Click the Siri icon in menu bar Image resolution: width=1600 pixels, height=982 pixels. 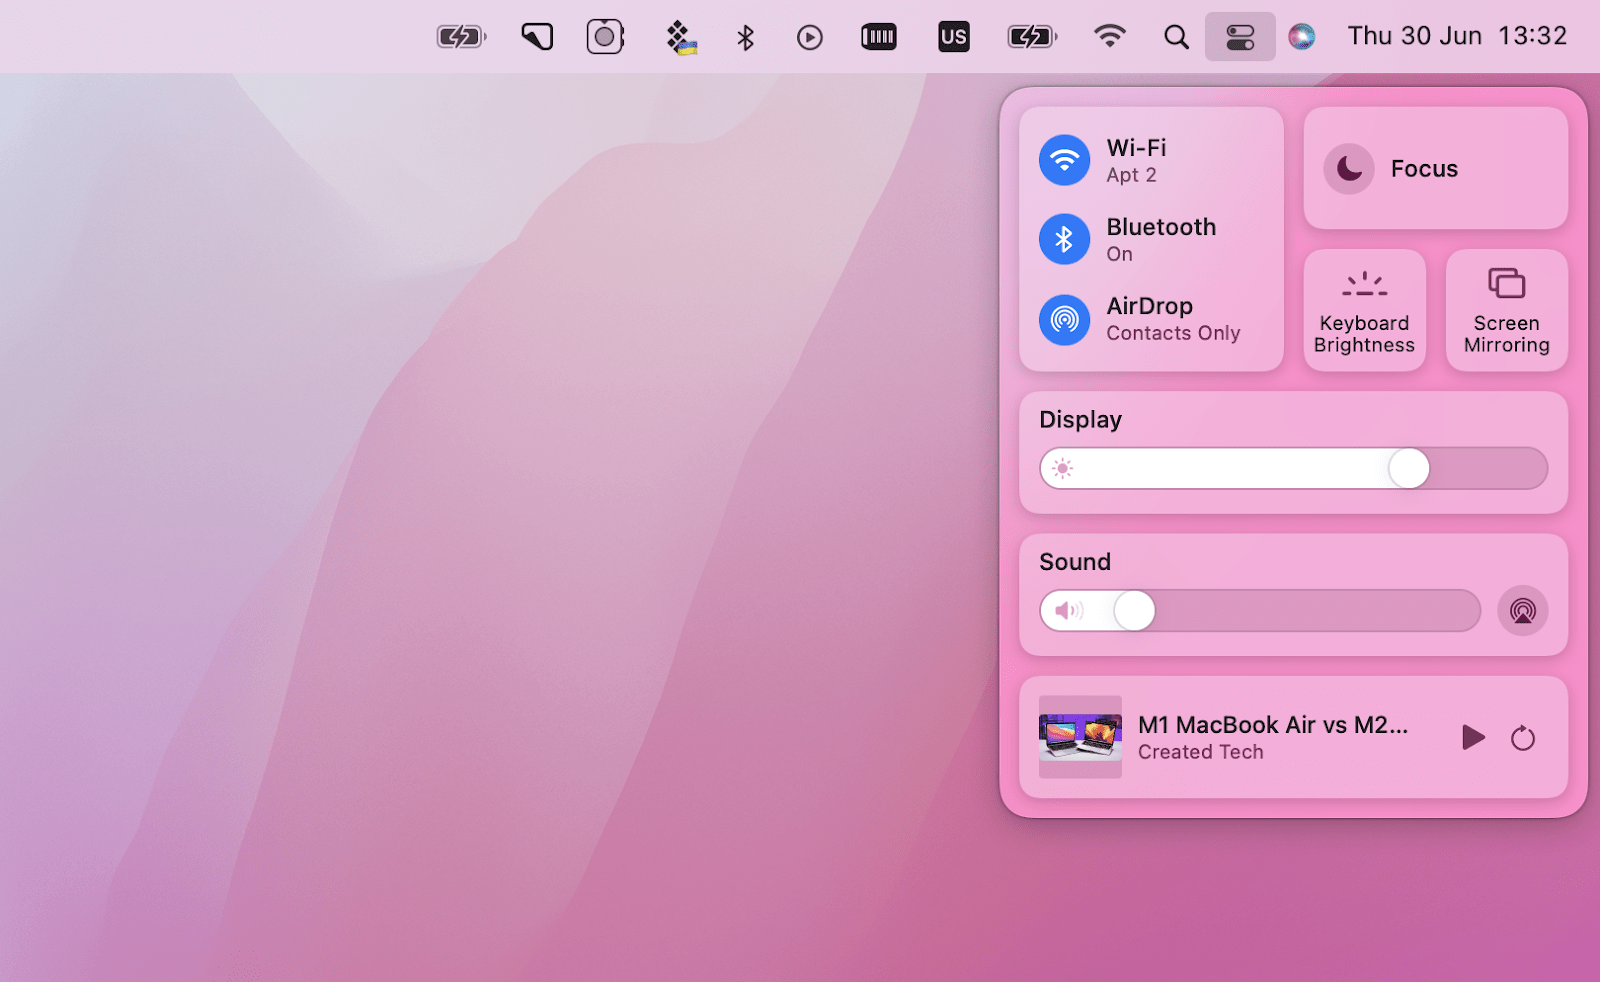click(1301, 36)
